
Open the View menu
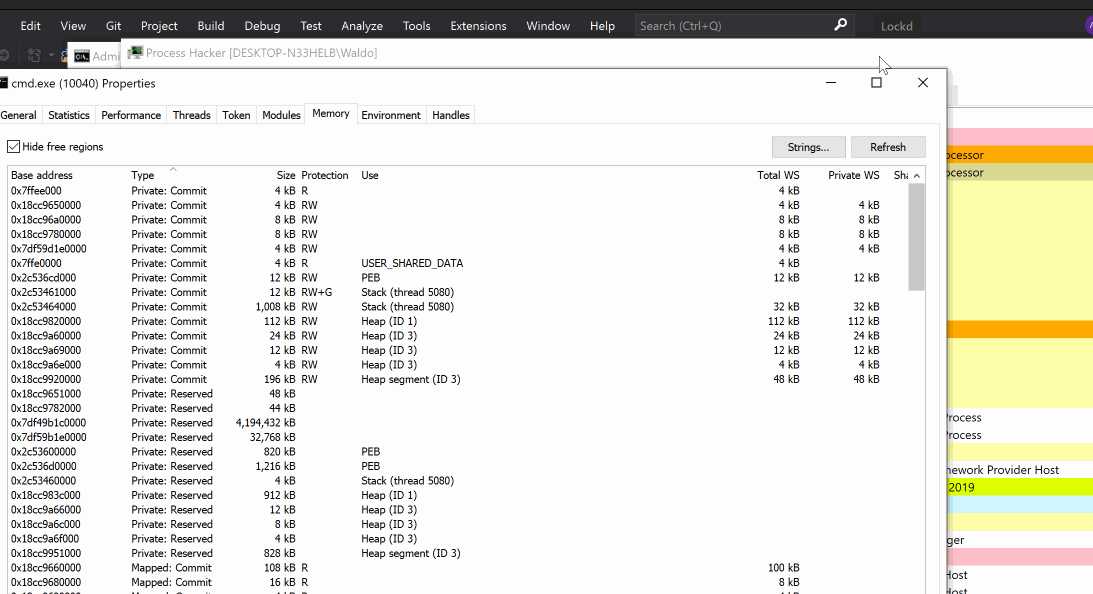pos(73,26)
